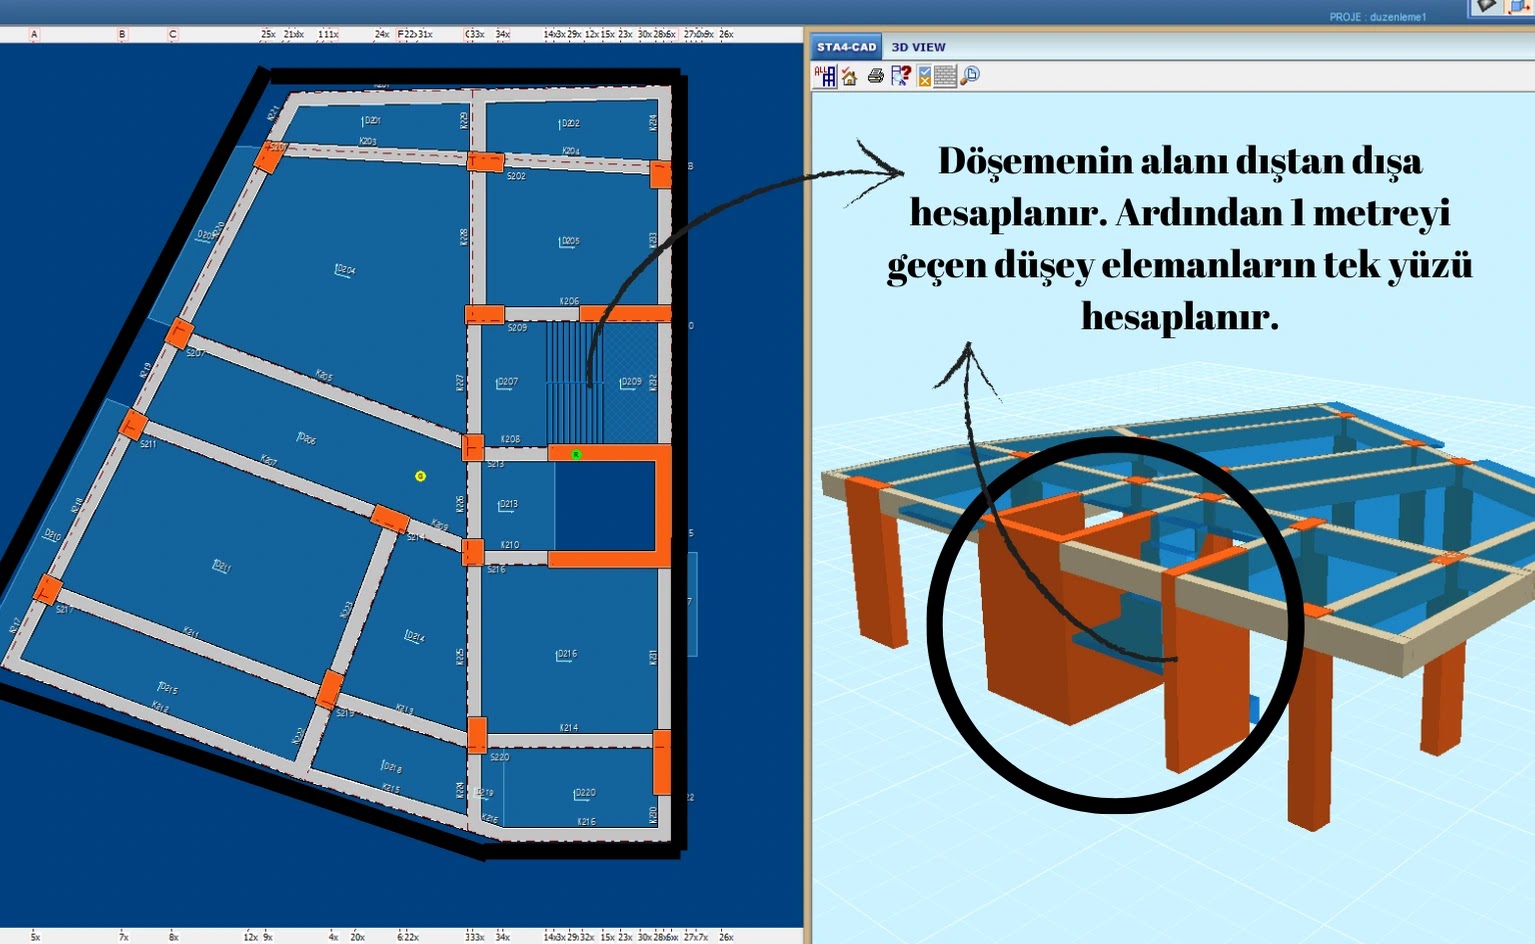
Task: Click beam label K210
Action: (x=510, y=545)
